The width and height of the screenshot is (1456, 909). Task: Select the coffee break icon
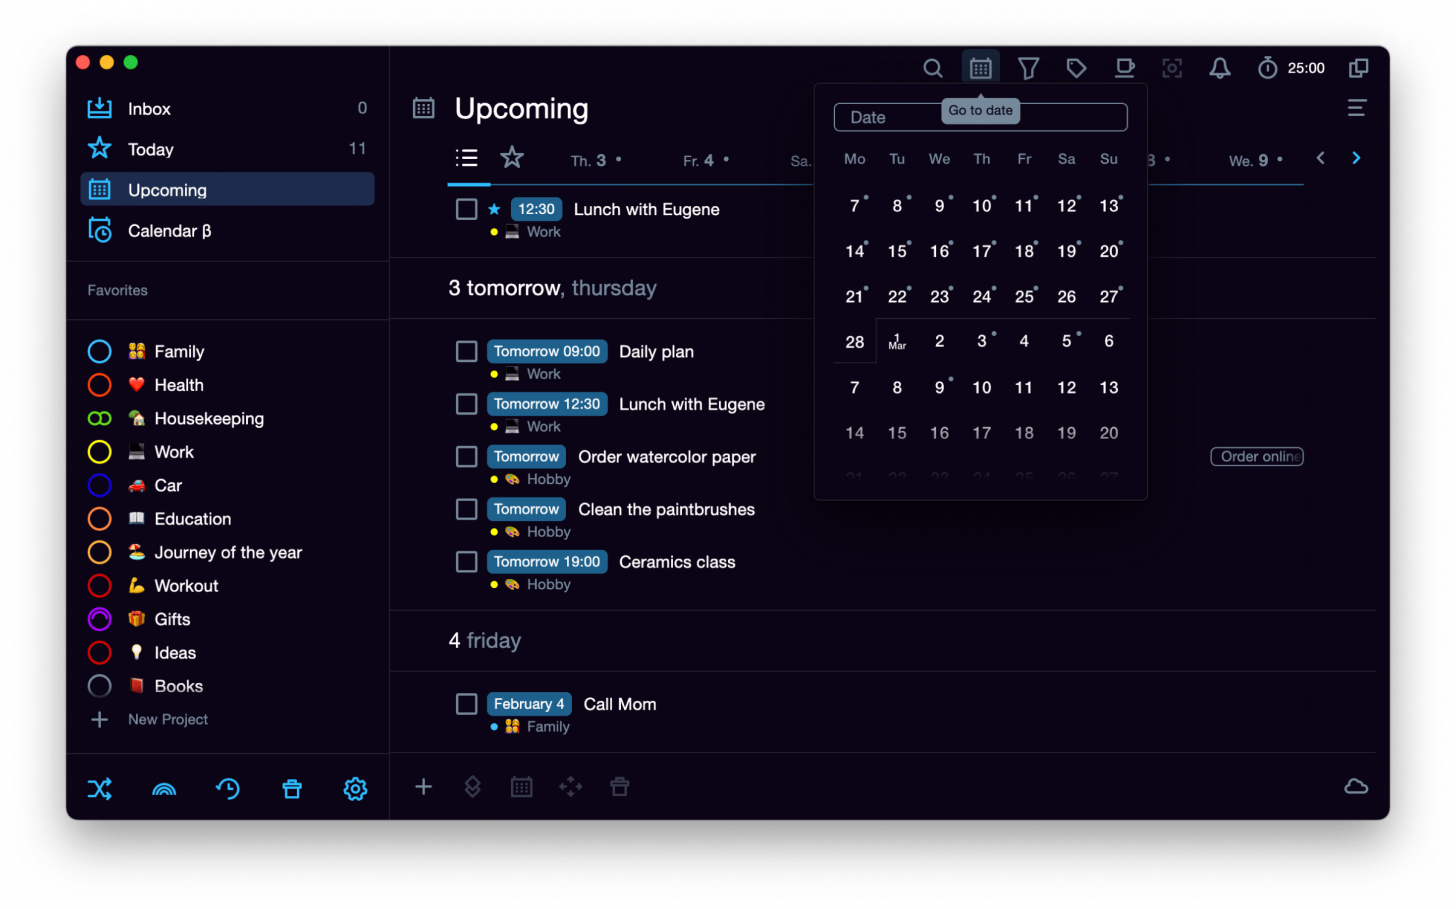point(1124,68)
